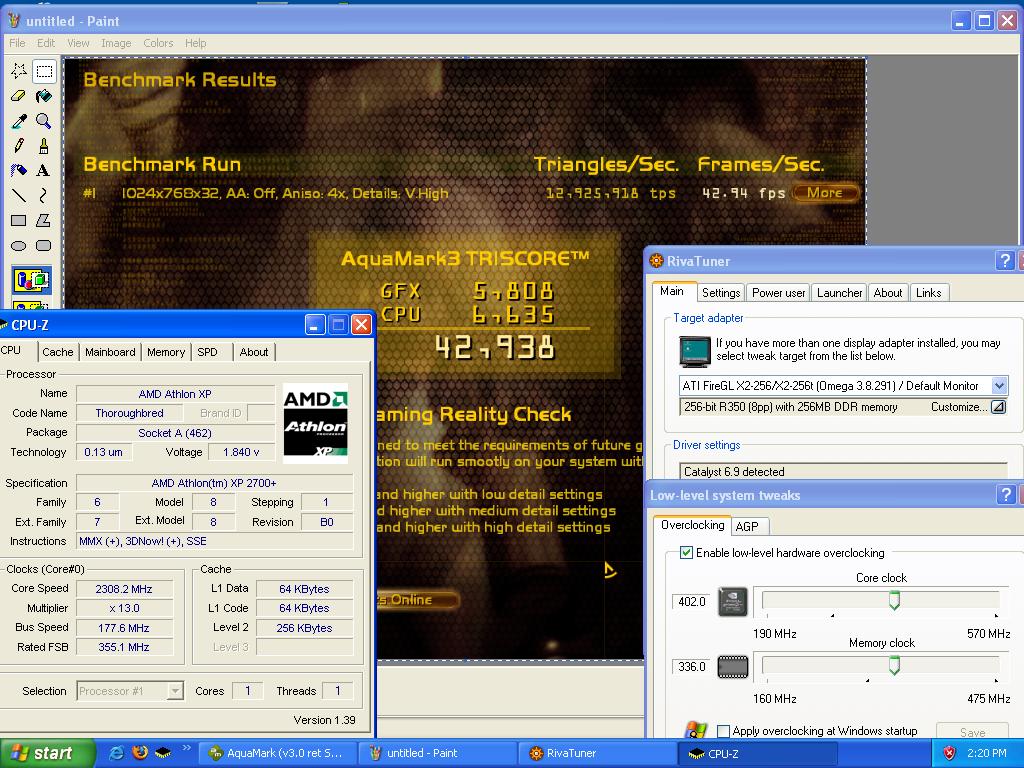Image resolution: width=1024 pixels, height=768 pixels.
Task: Select the Ellipse tool in Paint
Action: pyautogui.click(x=19, y=246)
